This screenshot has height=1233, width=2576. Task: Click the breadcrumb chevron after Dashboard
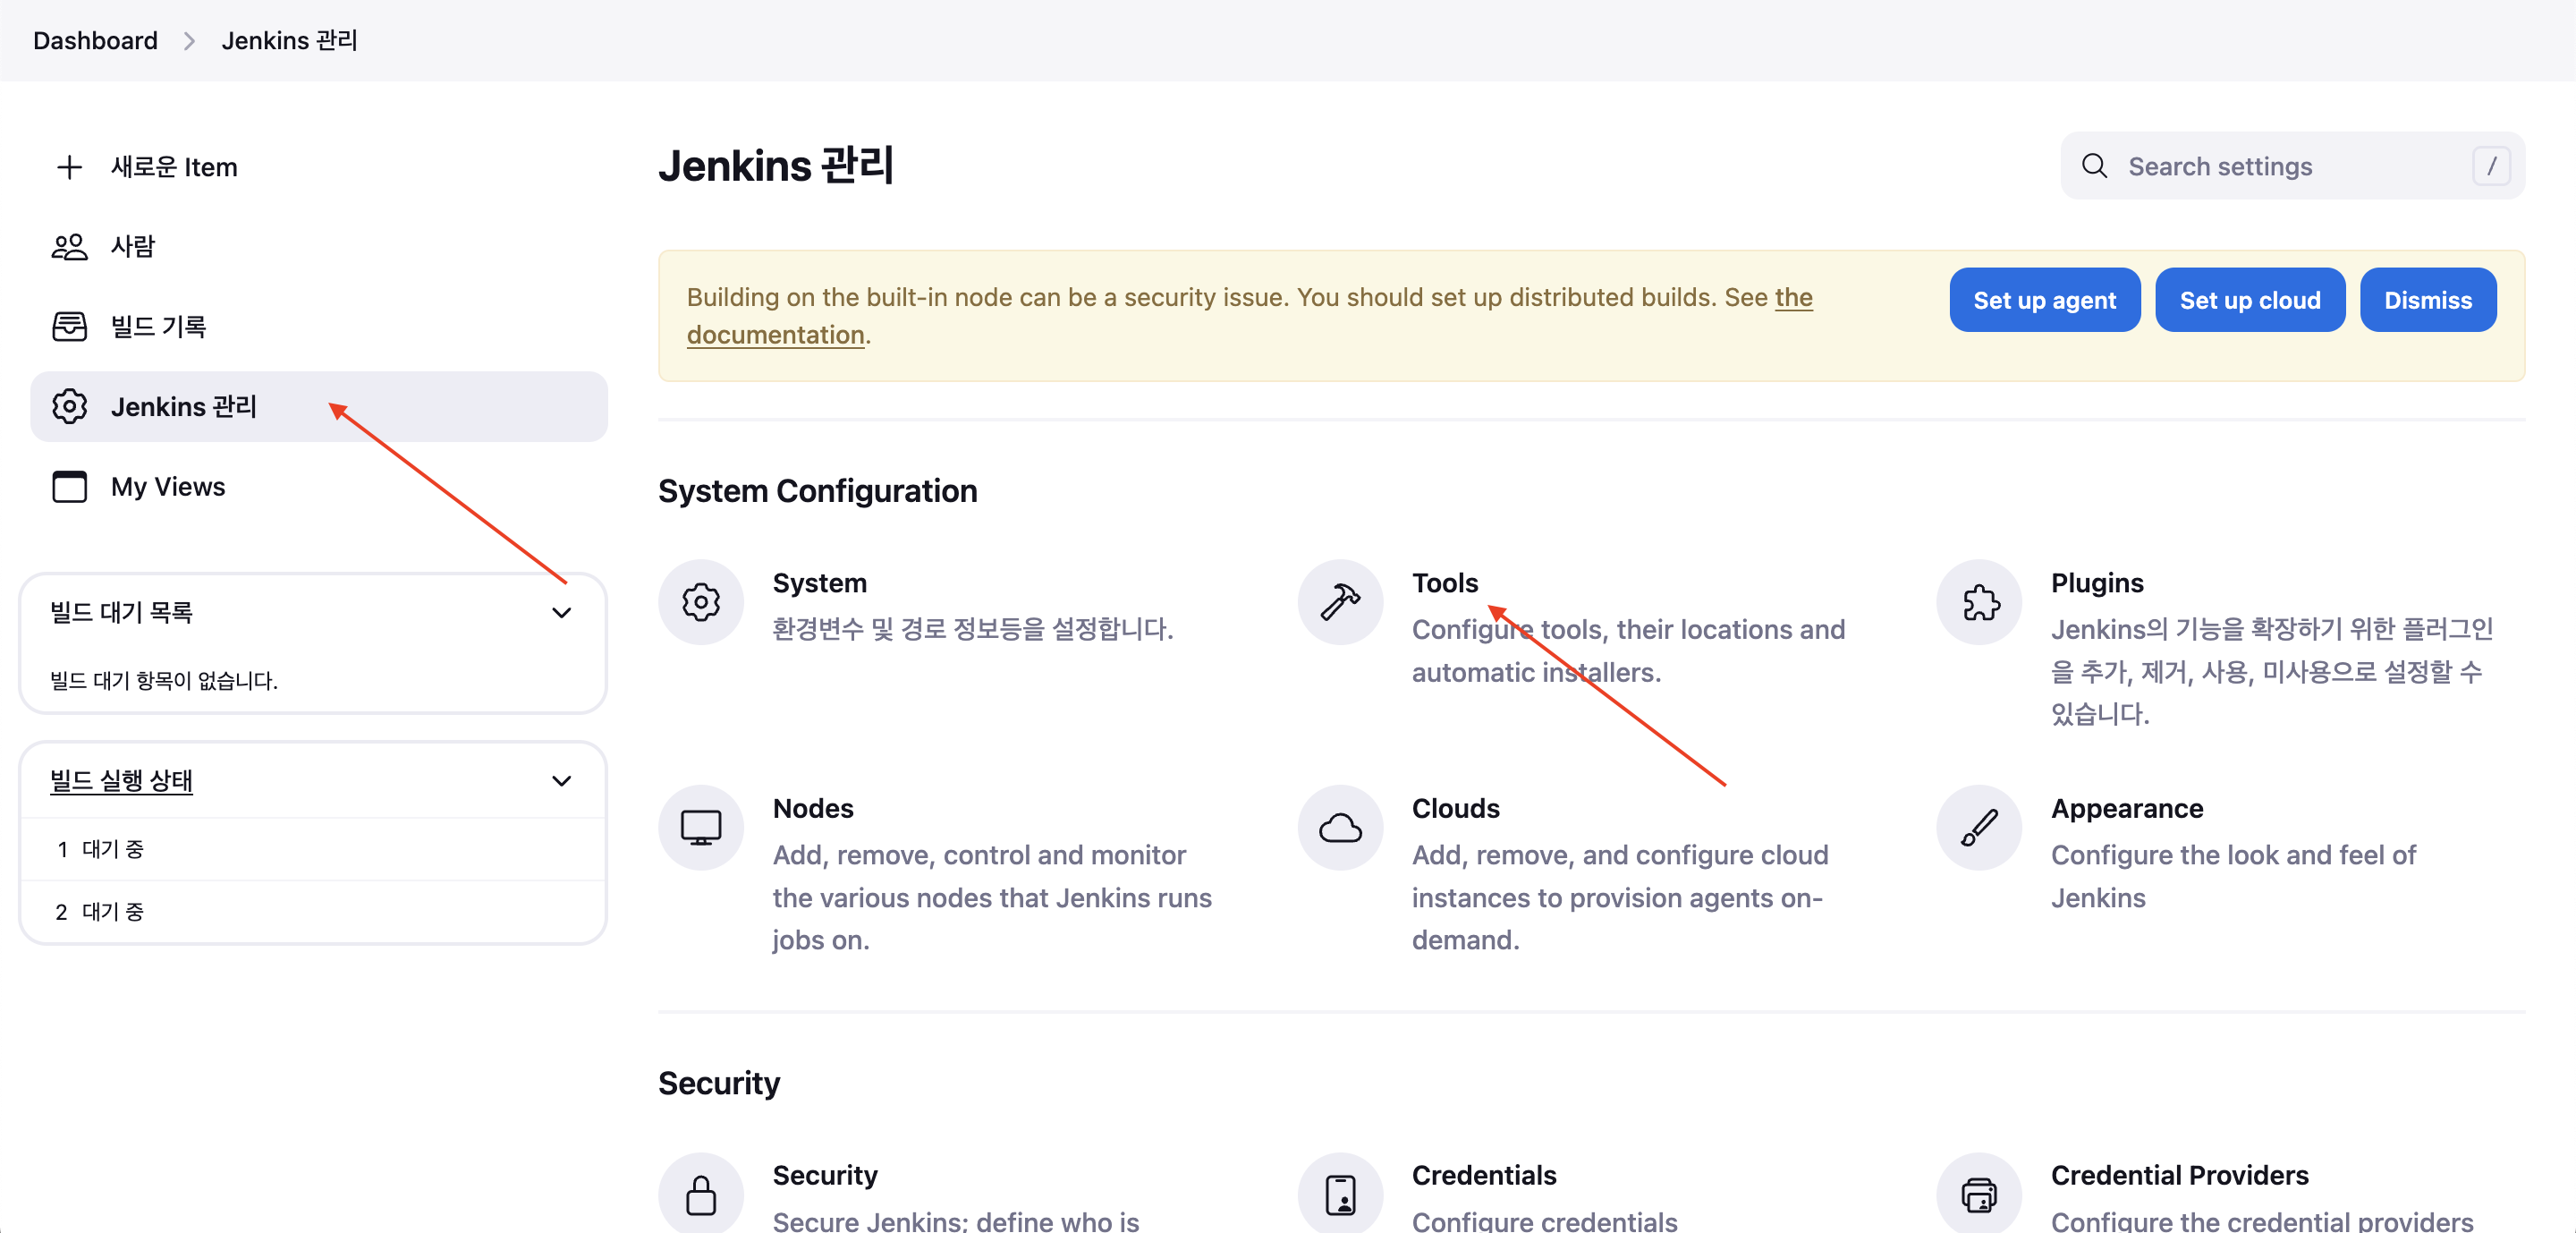[x=189, y=41]
